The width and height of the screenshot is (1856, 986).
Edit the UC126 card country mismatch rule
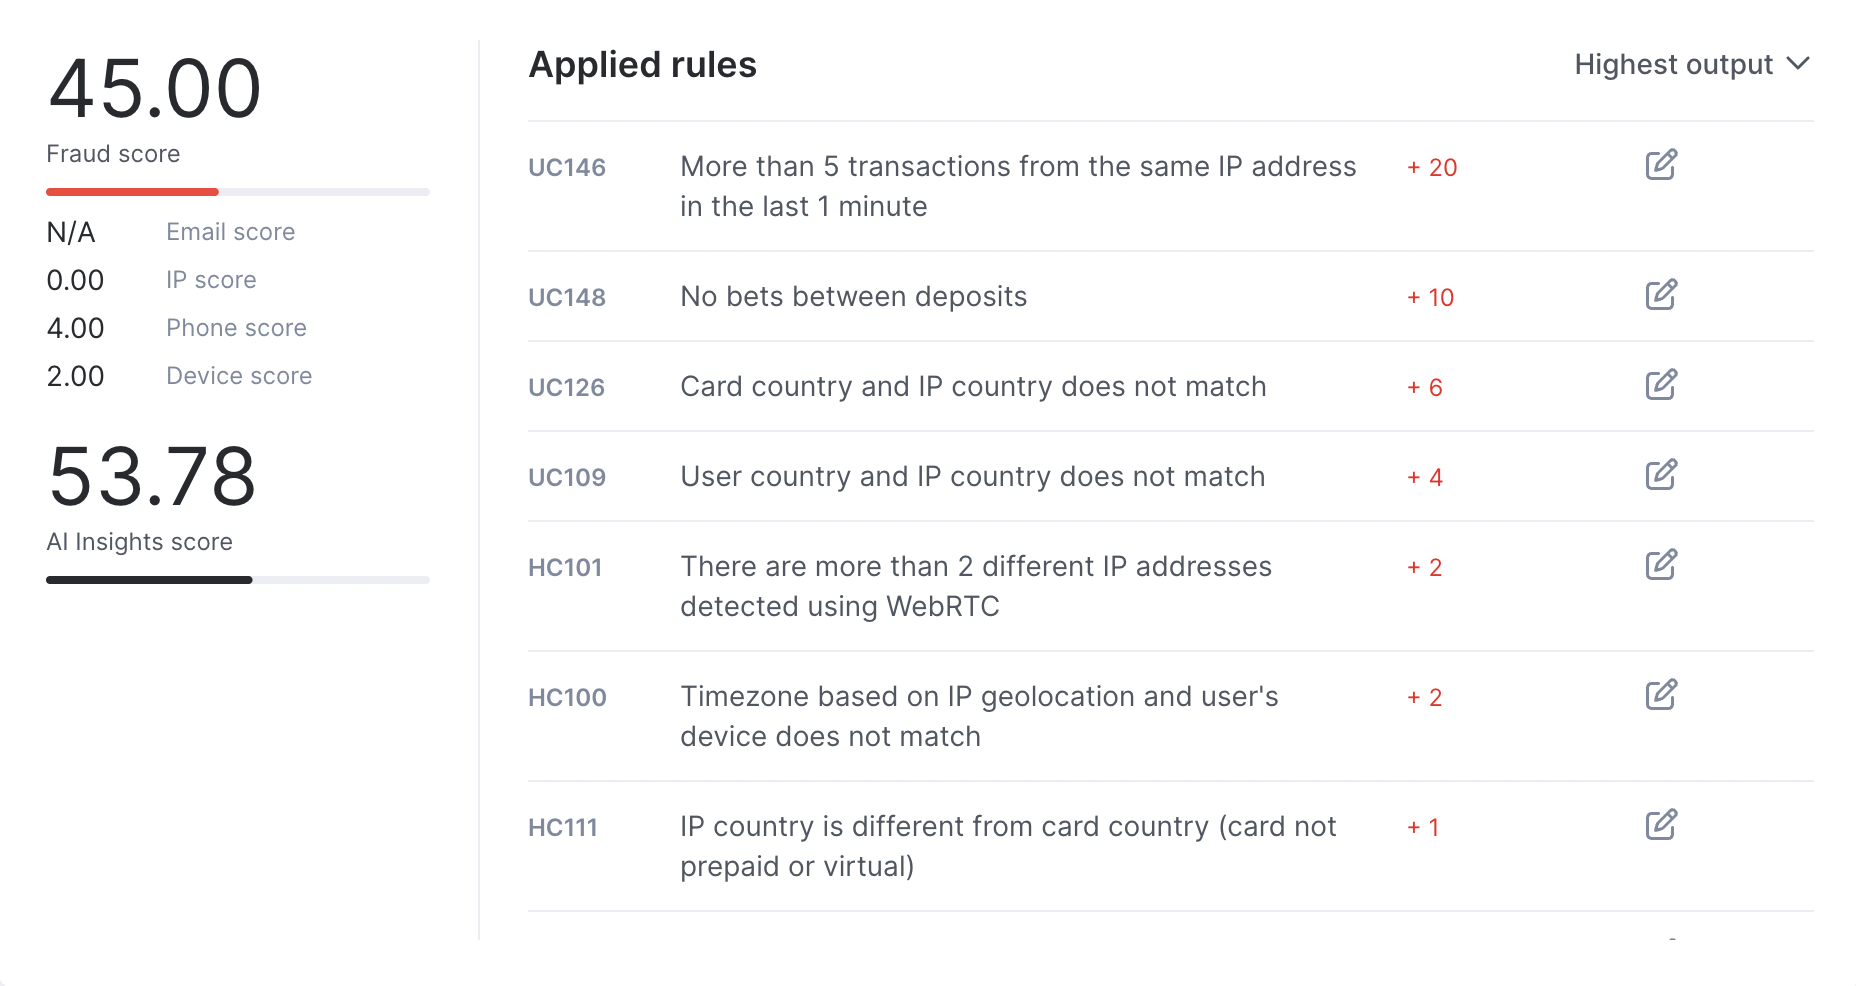pos(1661,385)
